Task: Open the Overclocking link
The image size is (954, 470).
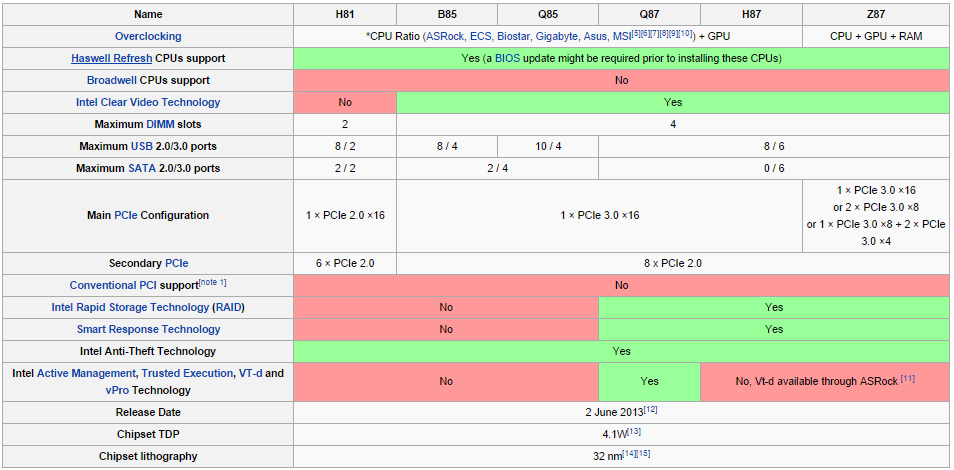Action: 148,36
